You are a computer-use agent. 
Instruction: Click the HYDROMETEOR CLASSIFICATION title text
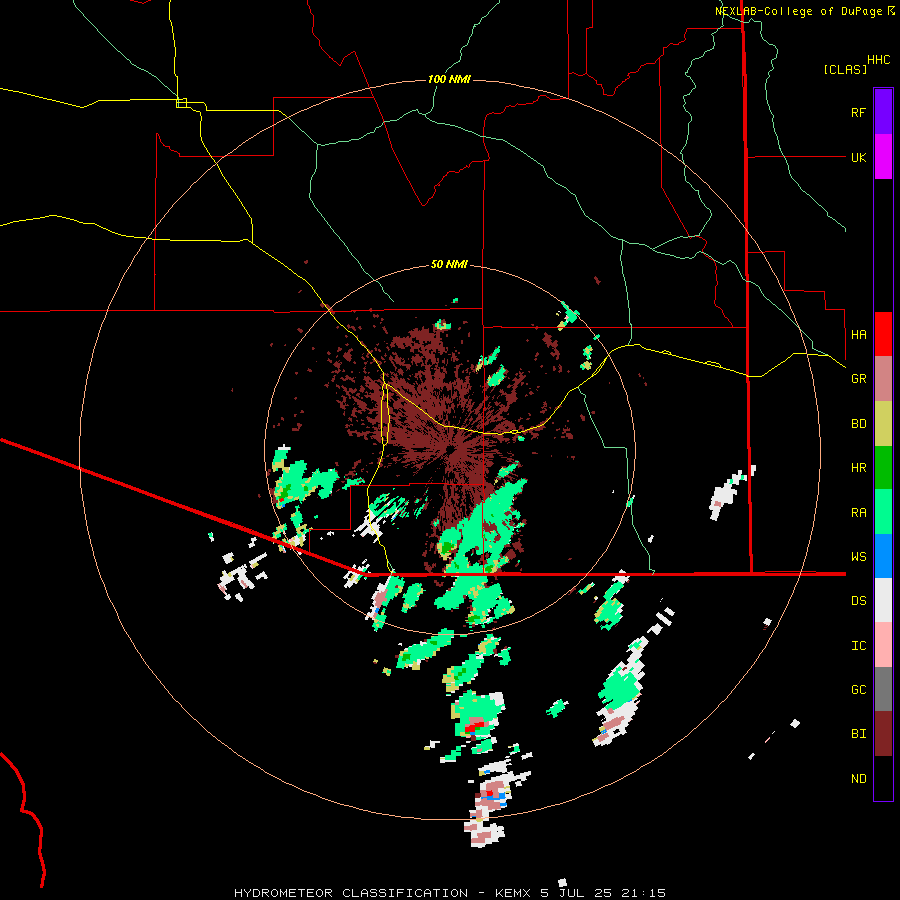coord(351,893)
